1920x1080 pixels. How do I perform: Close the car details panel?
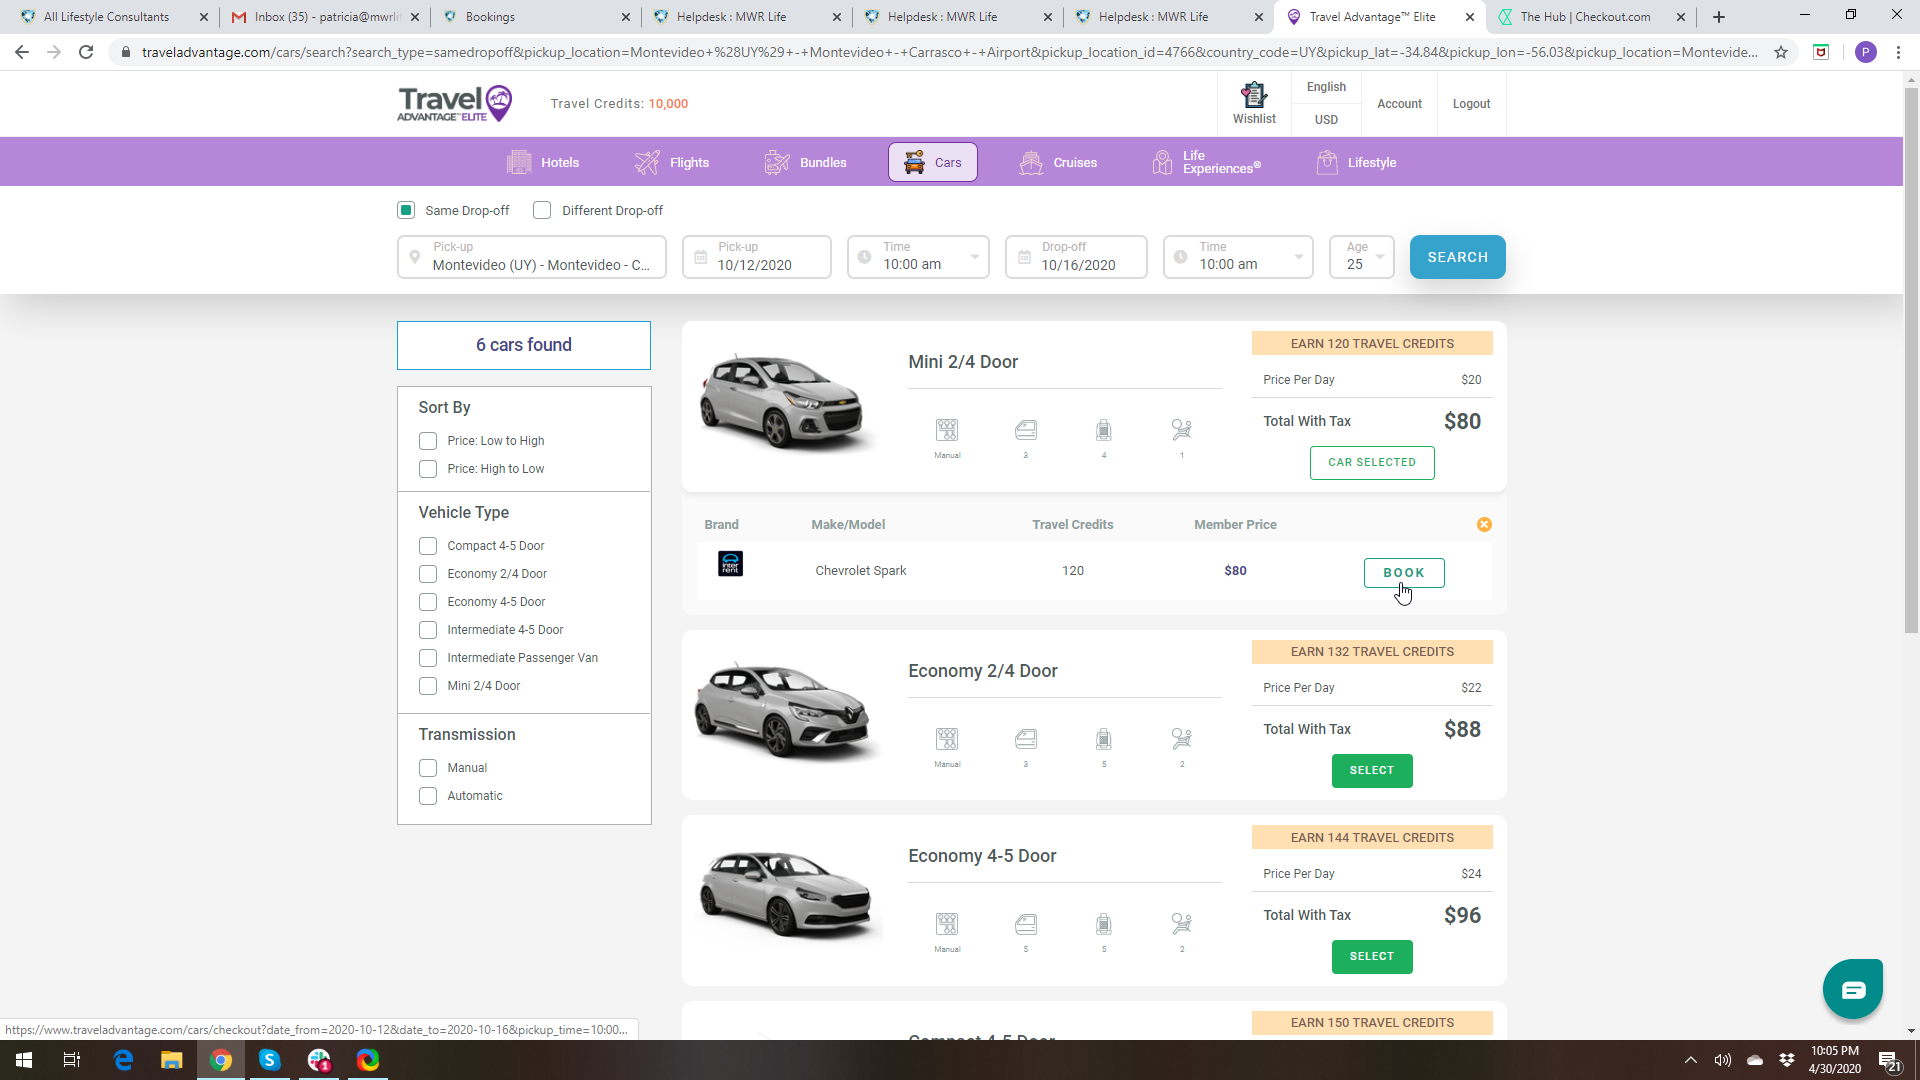tap(1484, 525)
